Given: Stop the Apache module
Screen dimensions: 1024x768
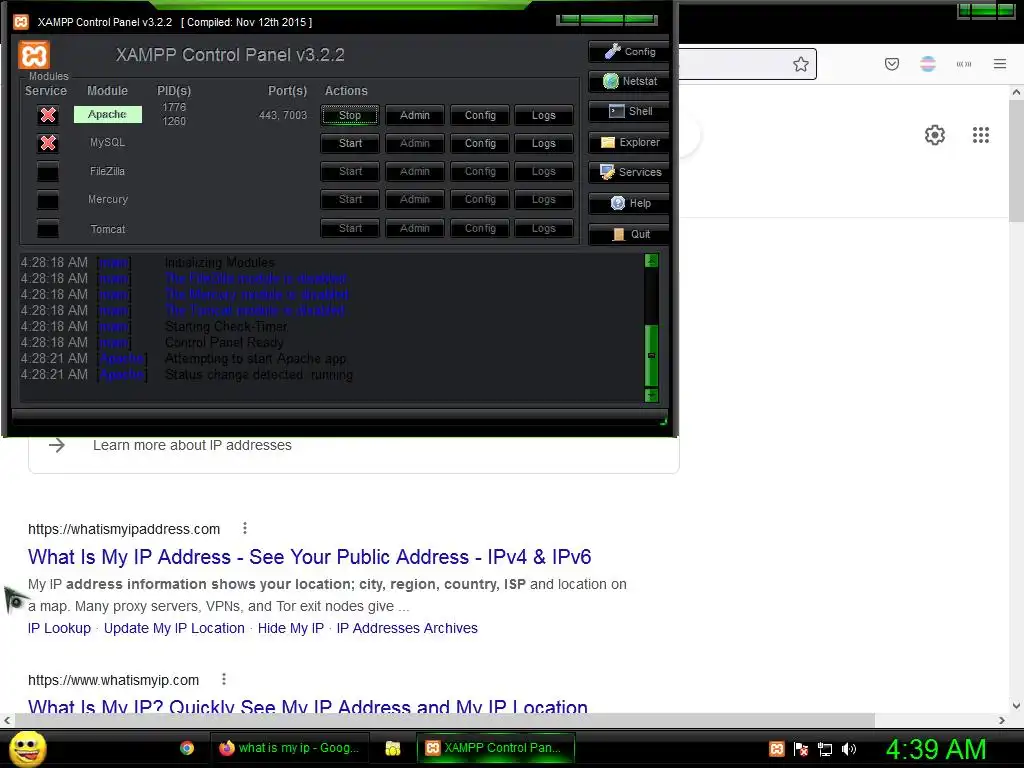Looking at the screenshot, I should coord(349,115).
